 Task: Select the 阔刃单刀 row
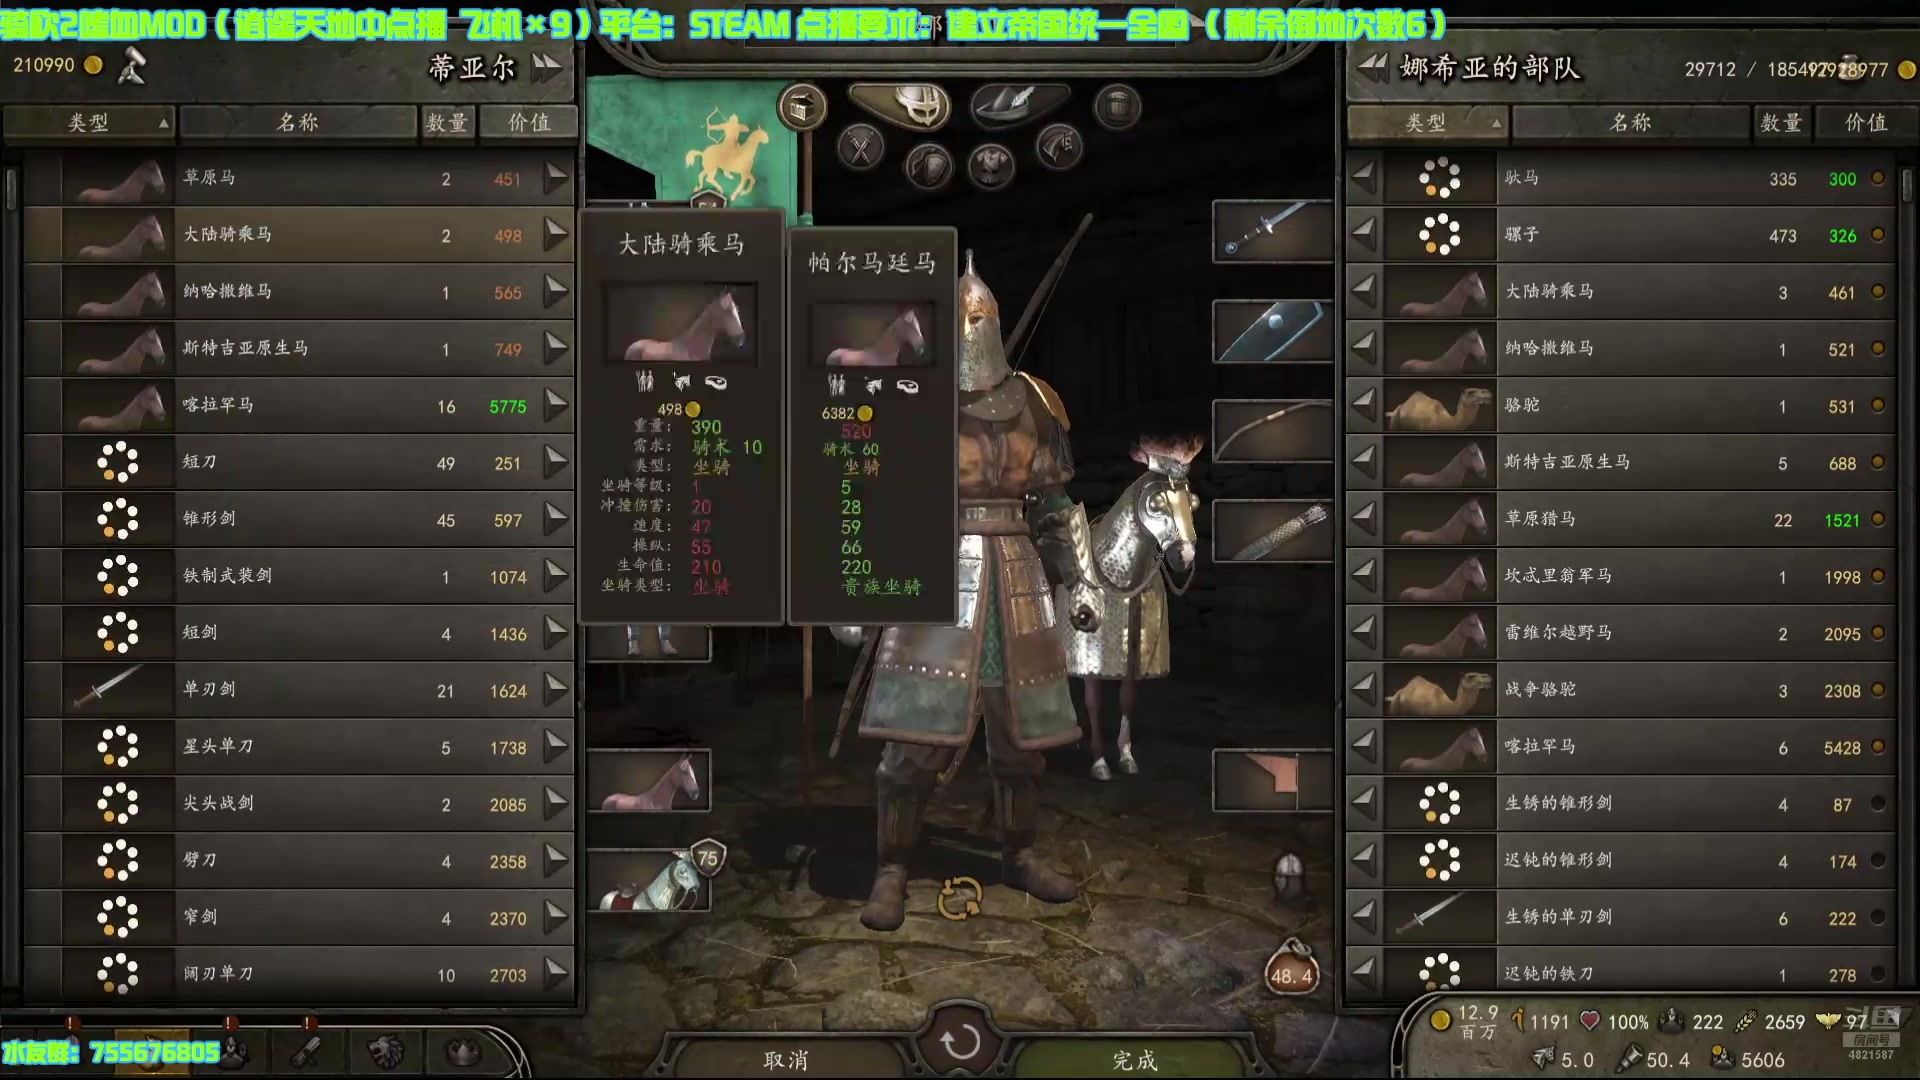coord(299,974)
